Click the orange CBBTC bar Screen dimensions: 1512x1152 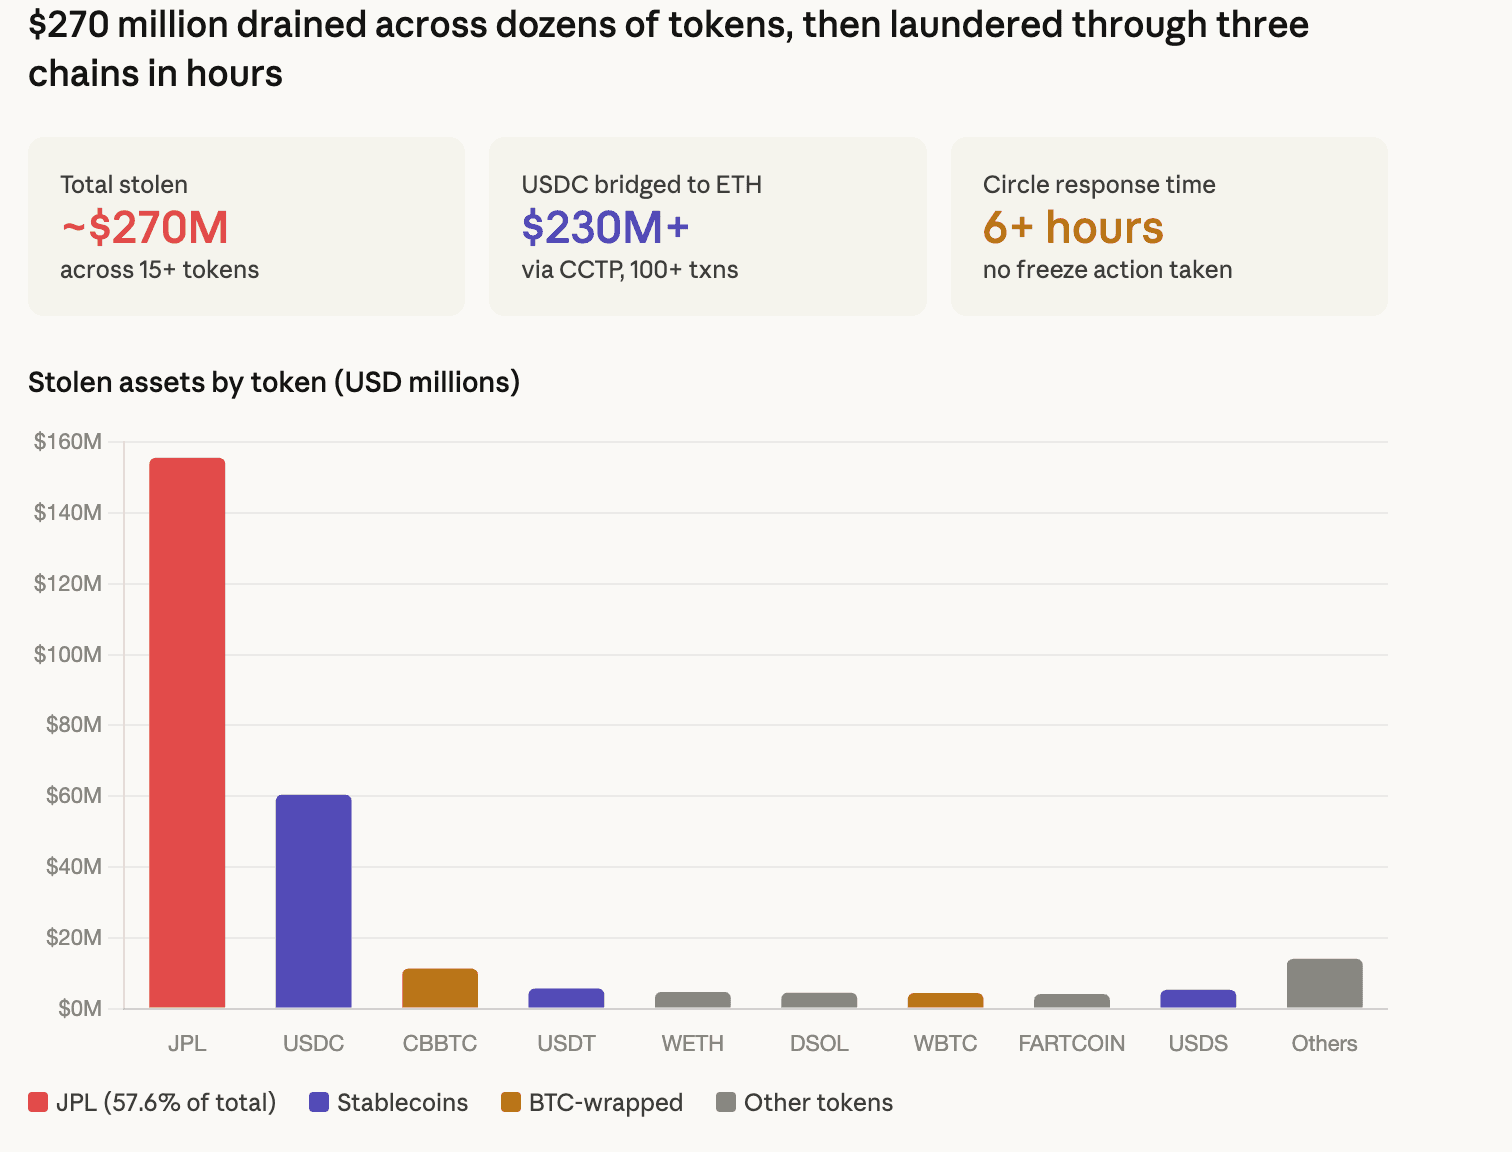(x=440, y=988)
